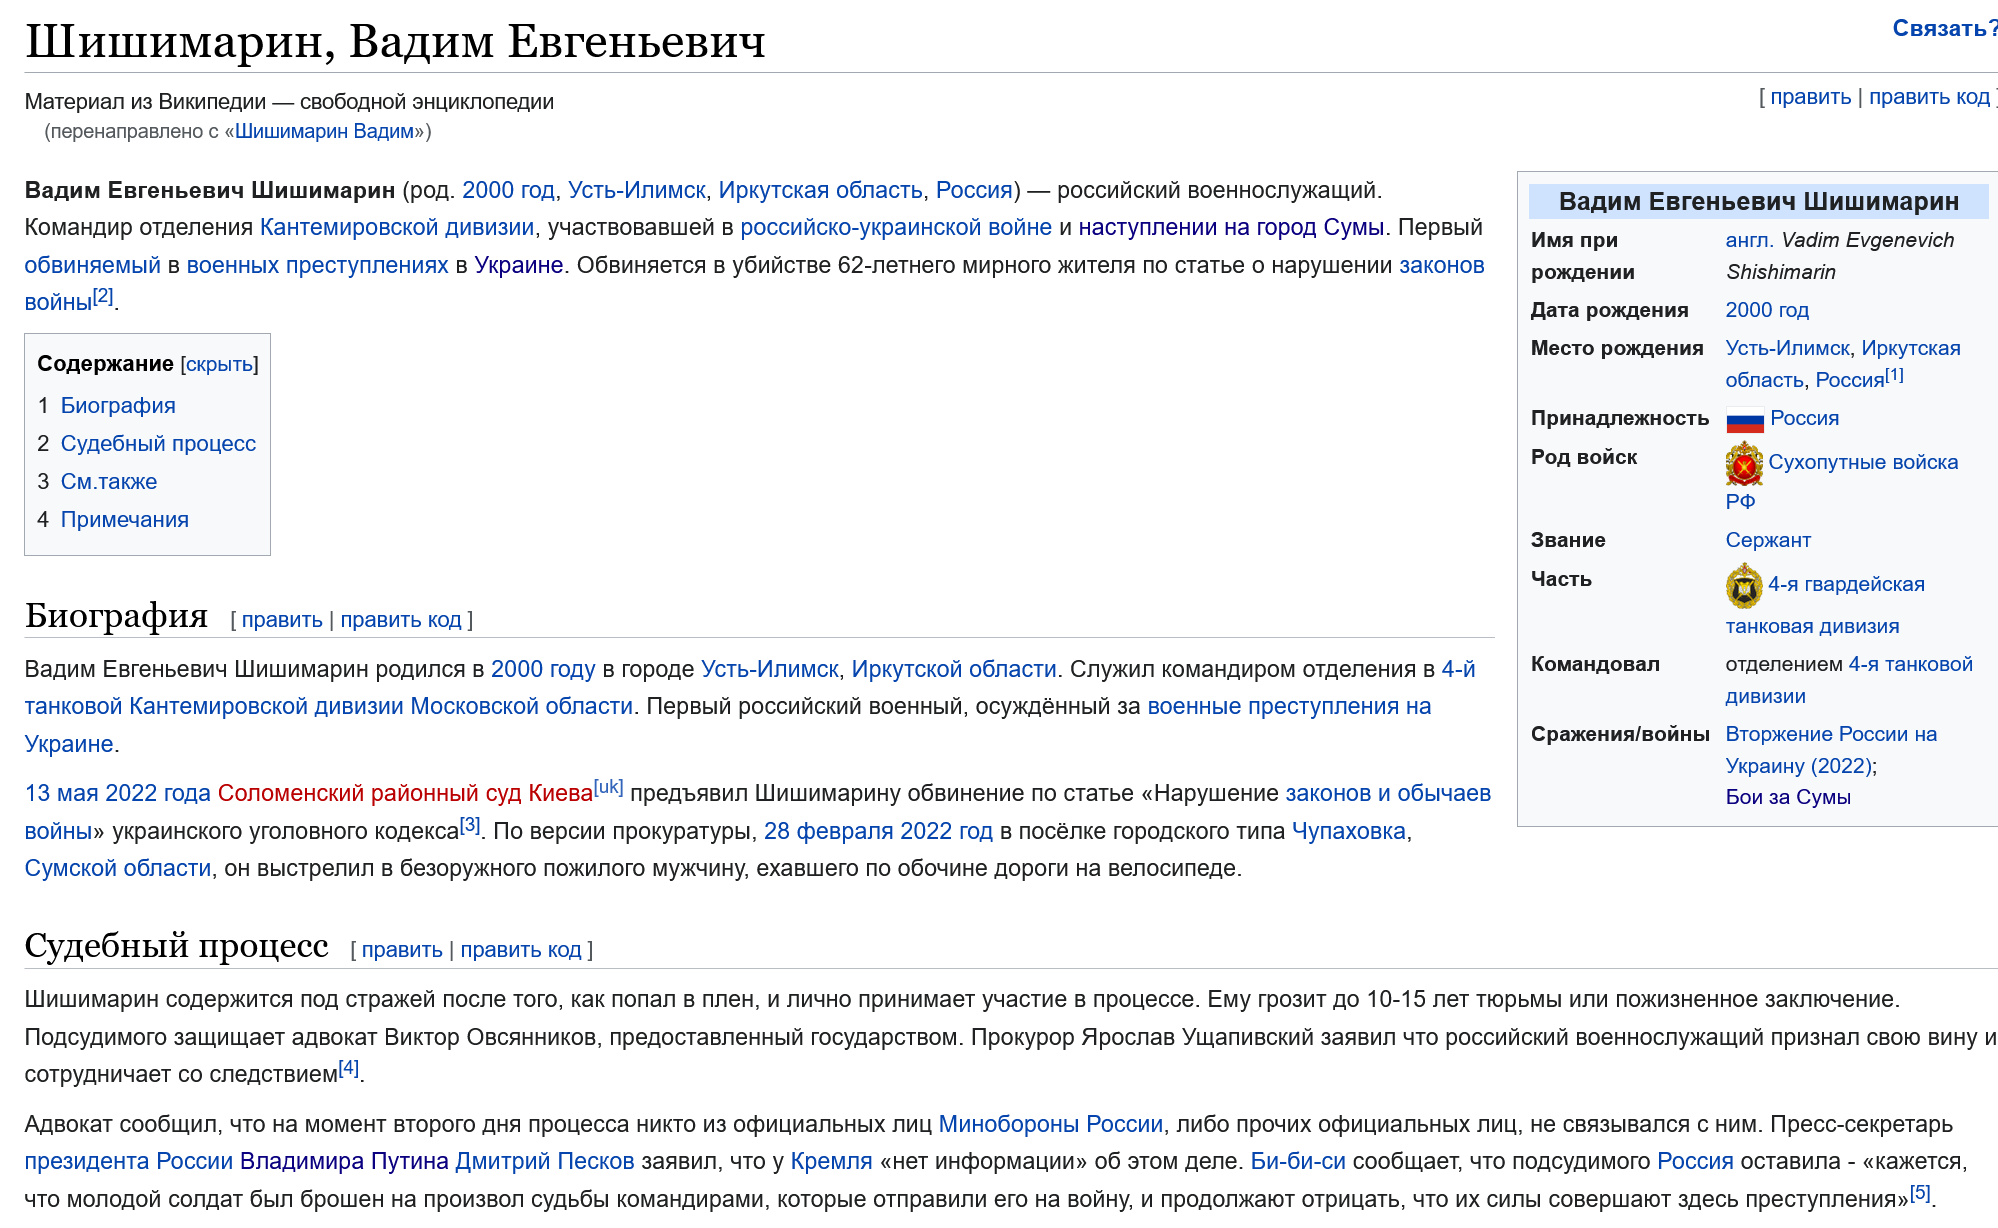Go to См.также contents entry
This screenshot has height=1228, width=1998.
pyautogui.click(x=109, y=482)
